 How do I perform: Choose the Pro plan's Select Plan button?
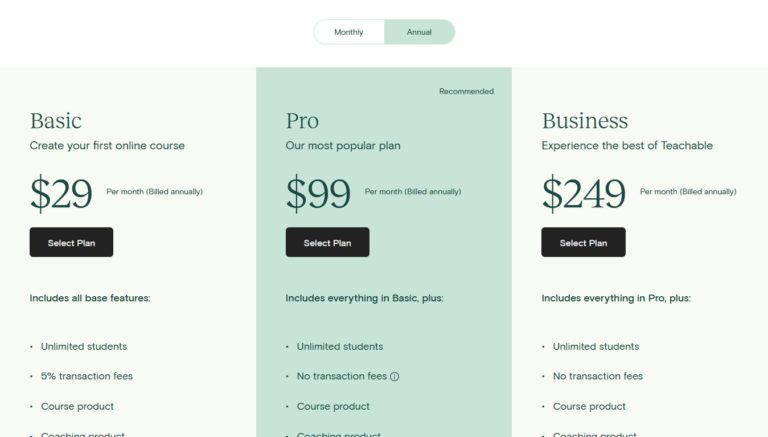tap(327, 242)
